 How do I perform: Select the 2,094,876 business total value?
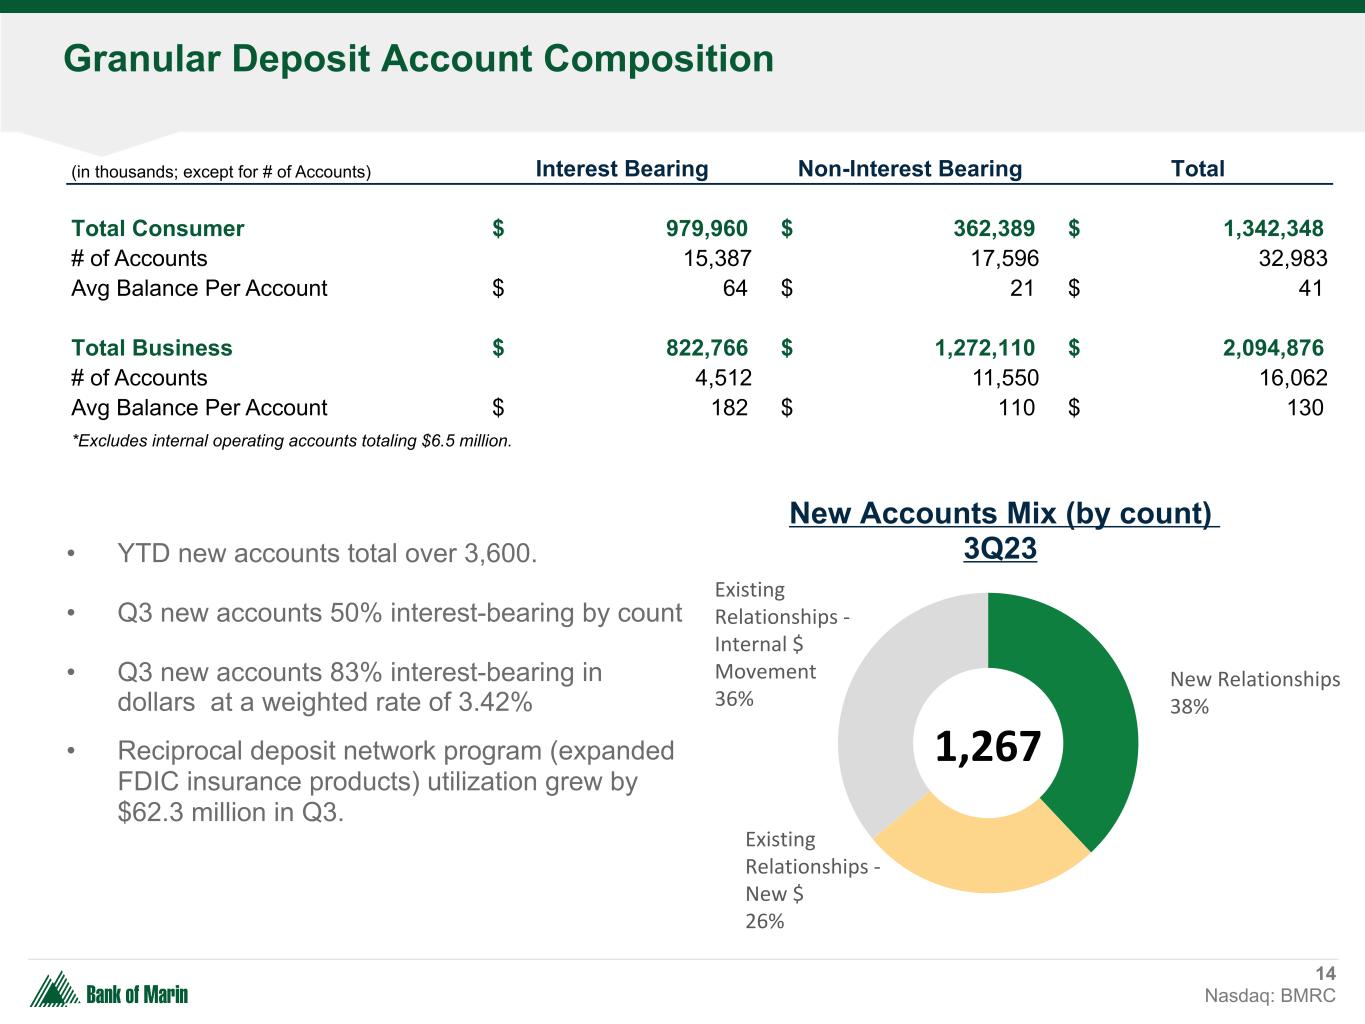click(x=1273, y=348)
